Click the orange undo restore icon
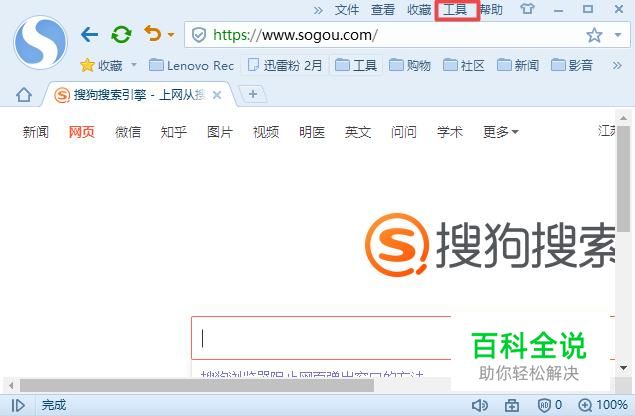 click(153, 34)
